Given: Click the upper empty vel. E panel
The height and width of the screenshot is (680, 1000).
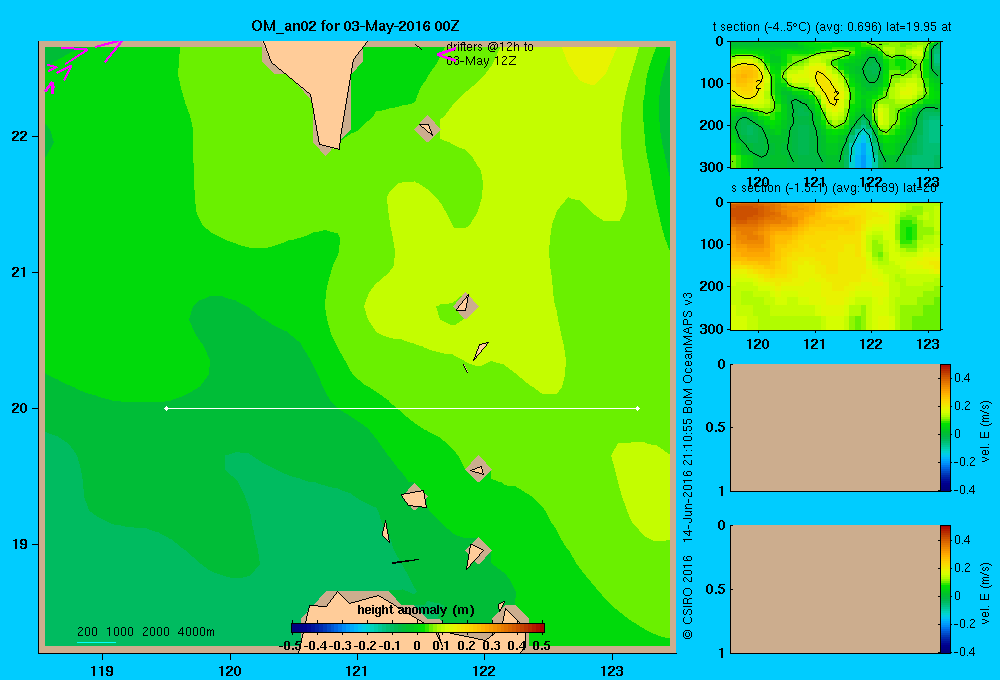Looking at the screenshot, I should pyautogui.click(x=834, y=427).
